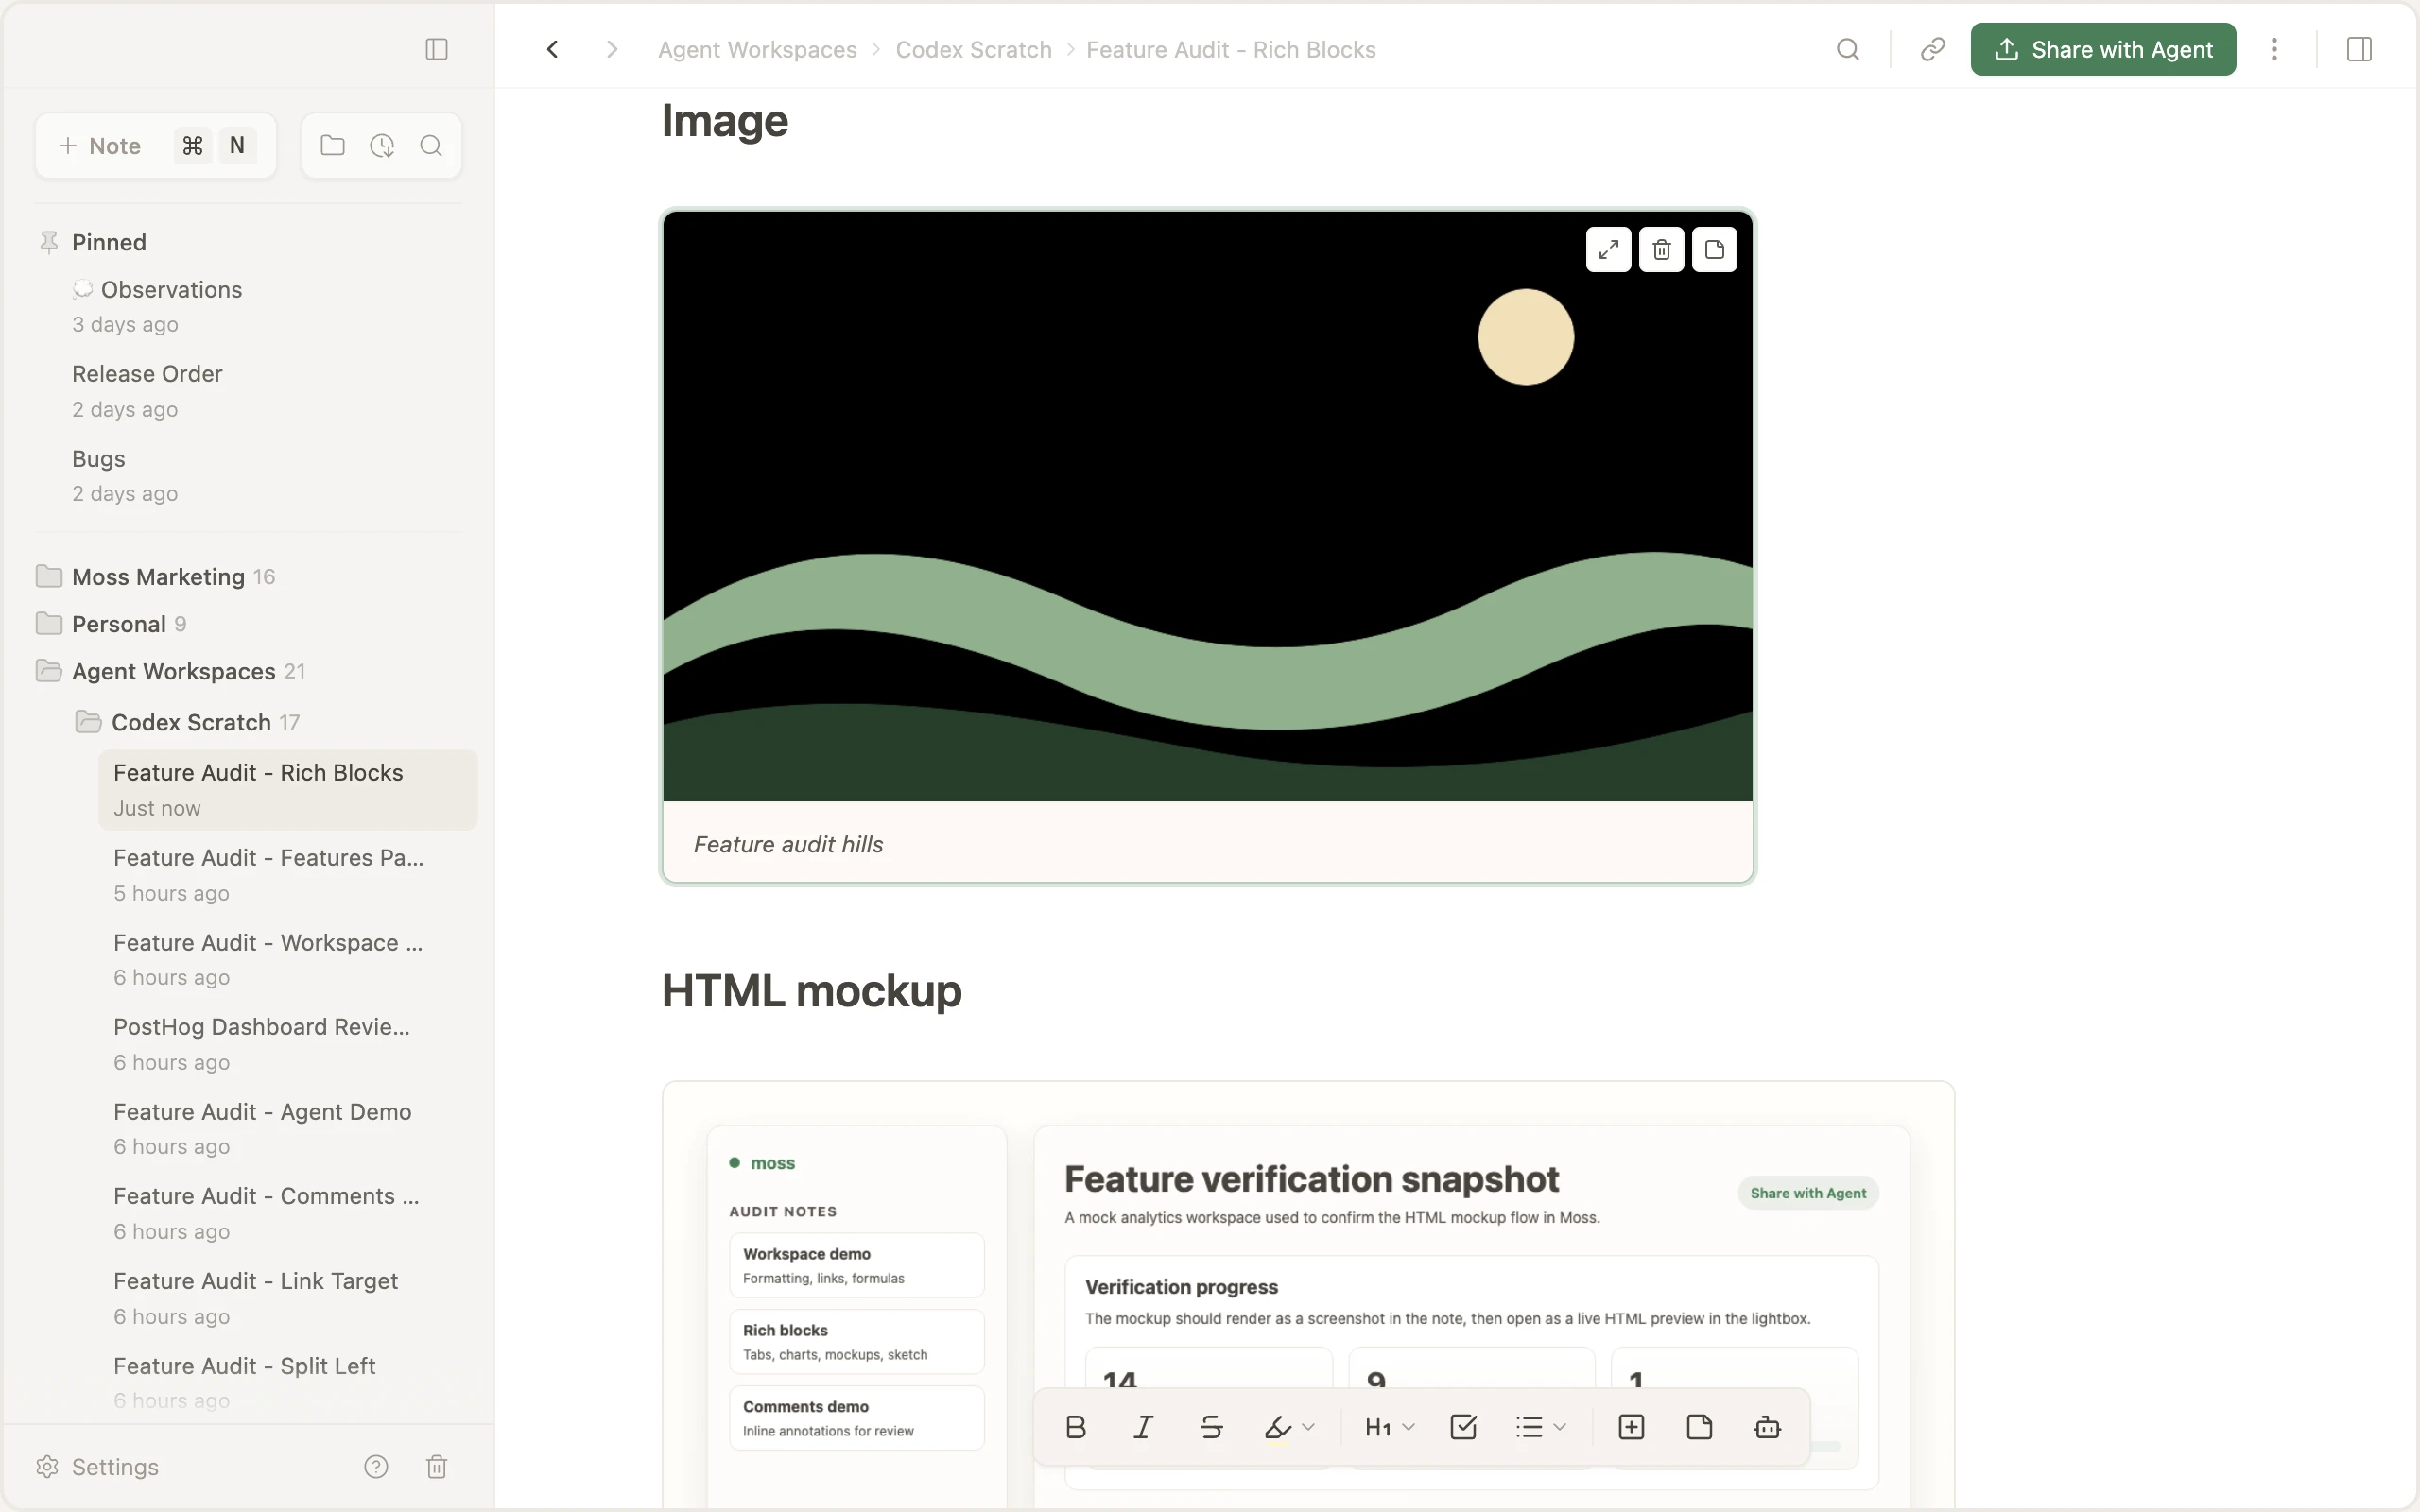The width and height of the screenshot is (2420, 1512).
Task: Apply italic formatting from the toolbar
Action: click(1143, 1427)
